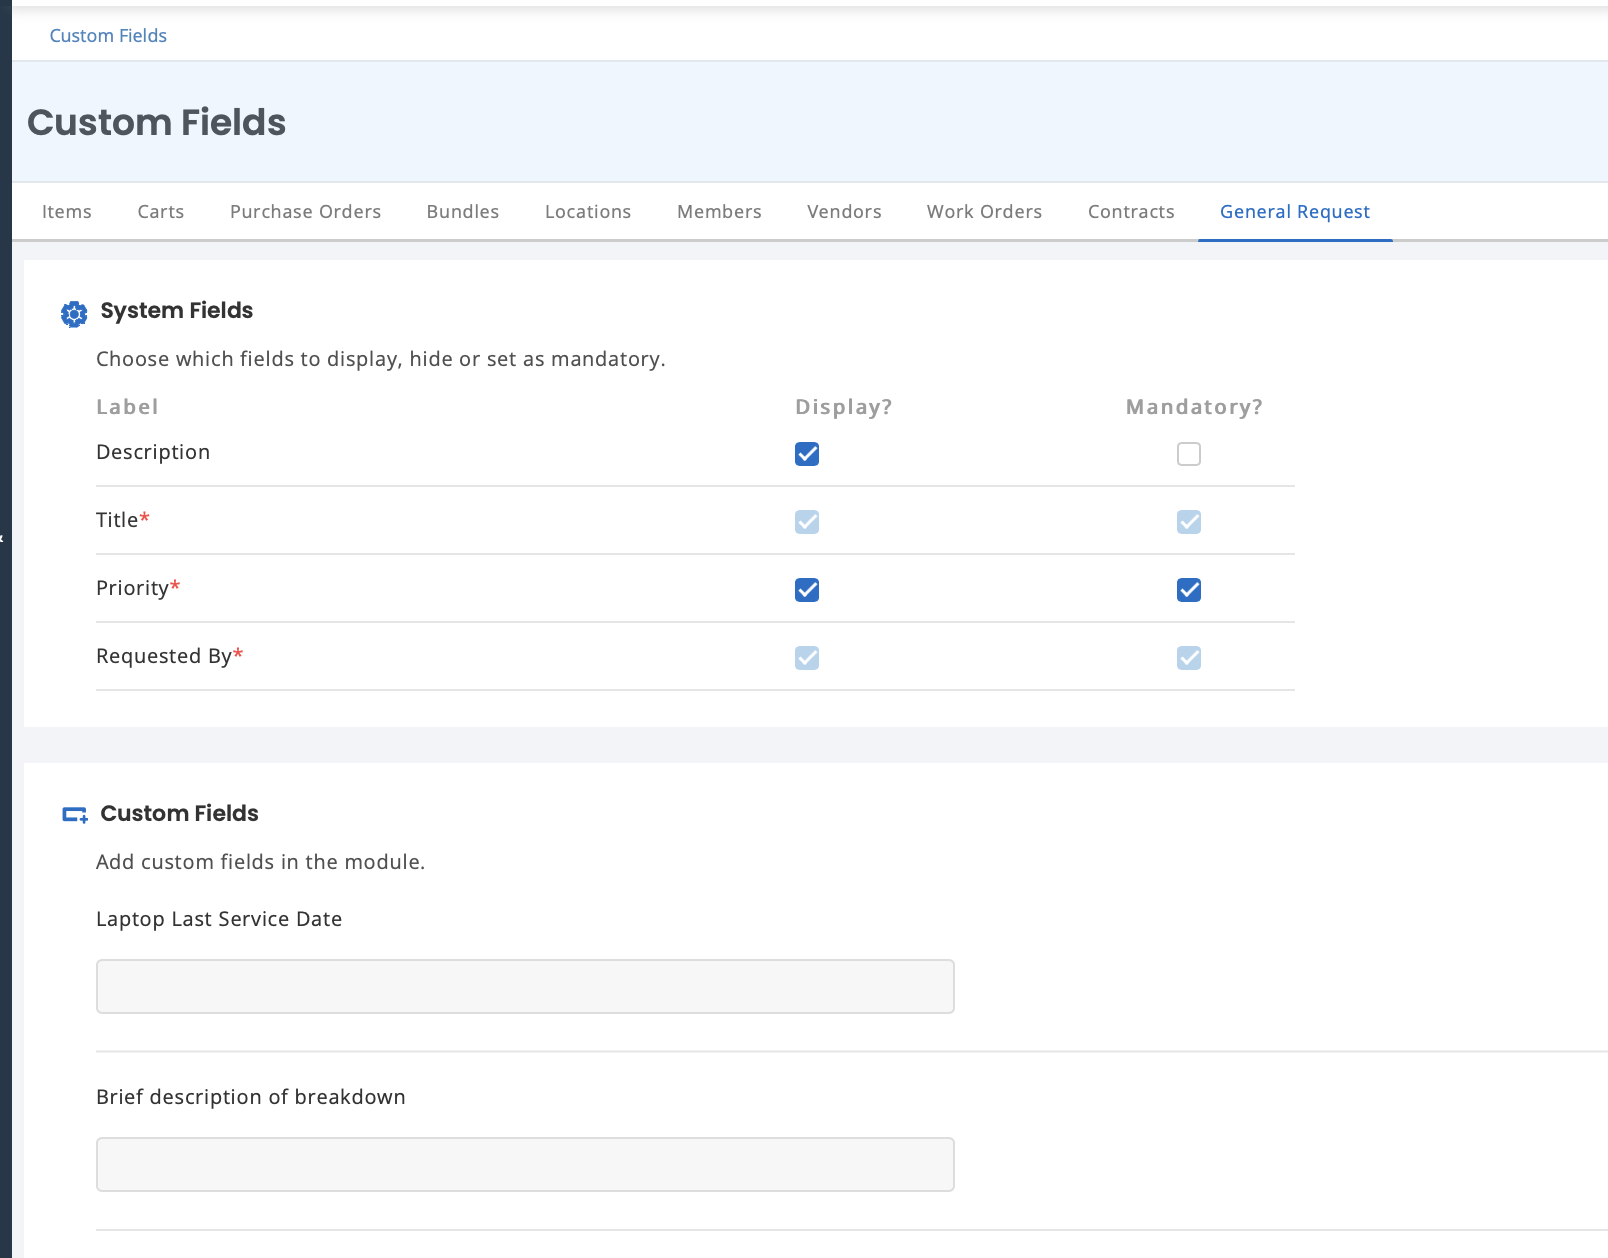
Task: Uncheck Display for the Description field
Action: (806, 454)
